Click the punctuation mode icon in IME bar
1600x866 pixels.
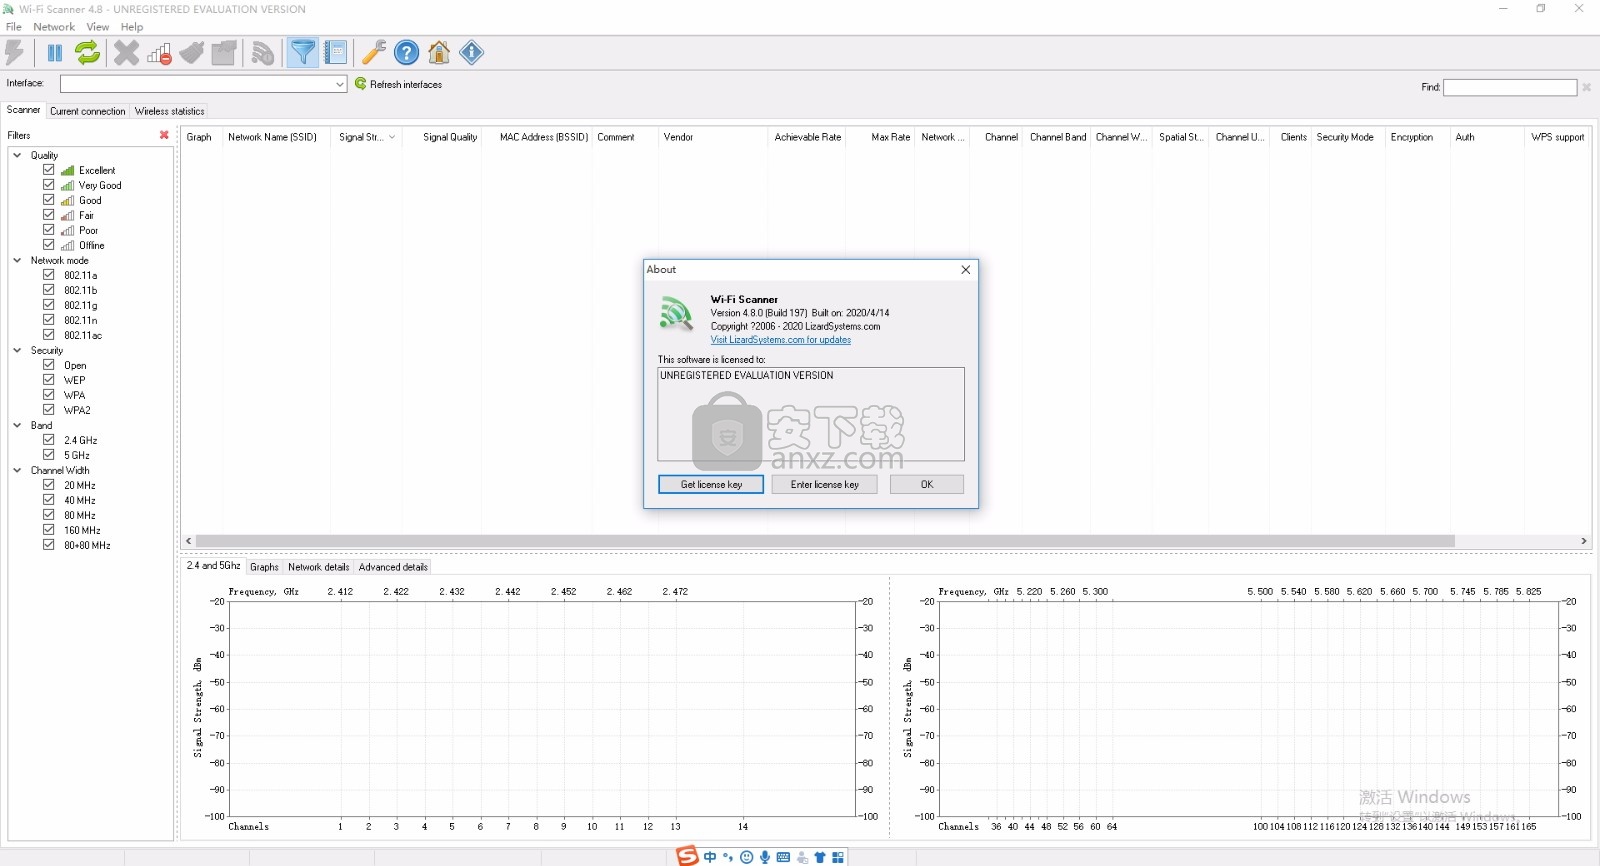(728, 857)
